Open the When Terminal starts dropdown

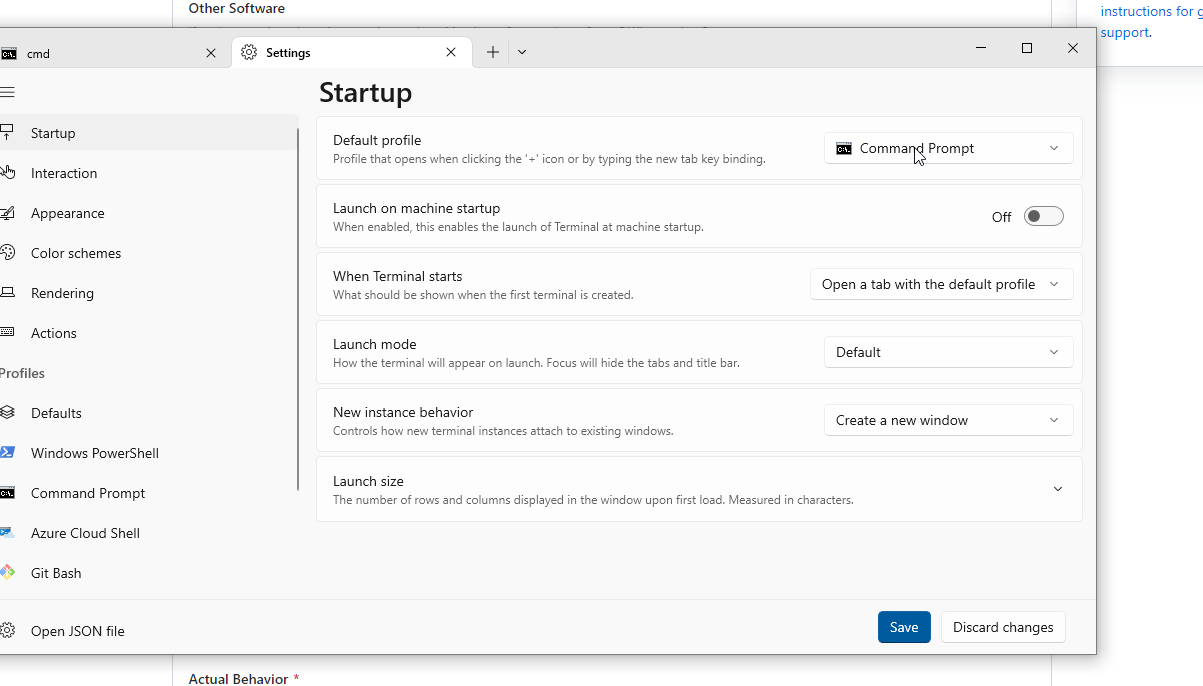click(941, 284)
